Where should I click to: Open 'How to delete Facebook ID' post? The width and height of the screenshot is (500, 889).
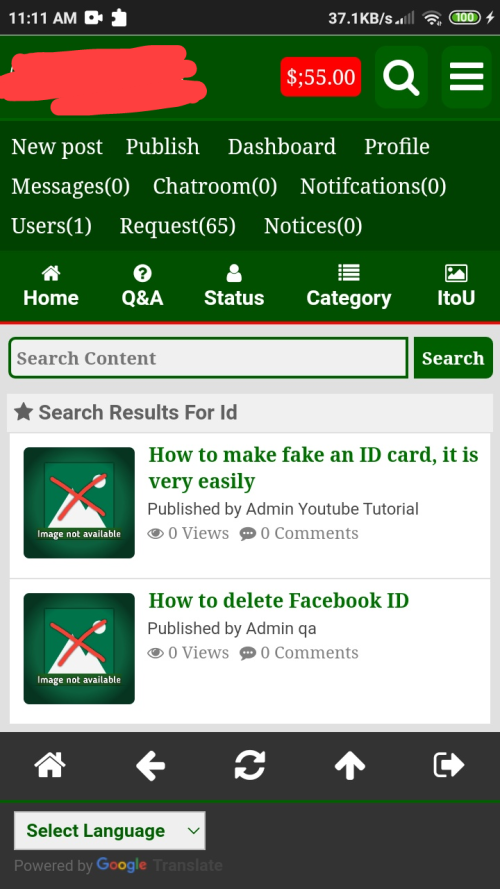click(x=278, y=600)
